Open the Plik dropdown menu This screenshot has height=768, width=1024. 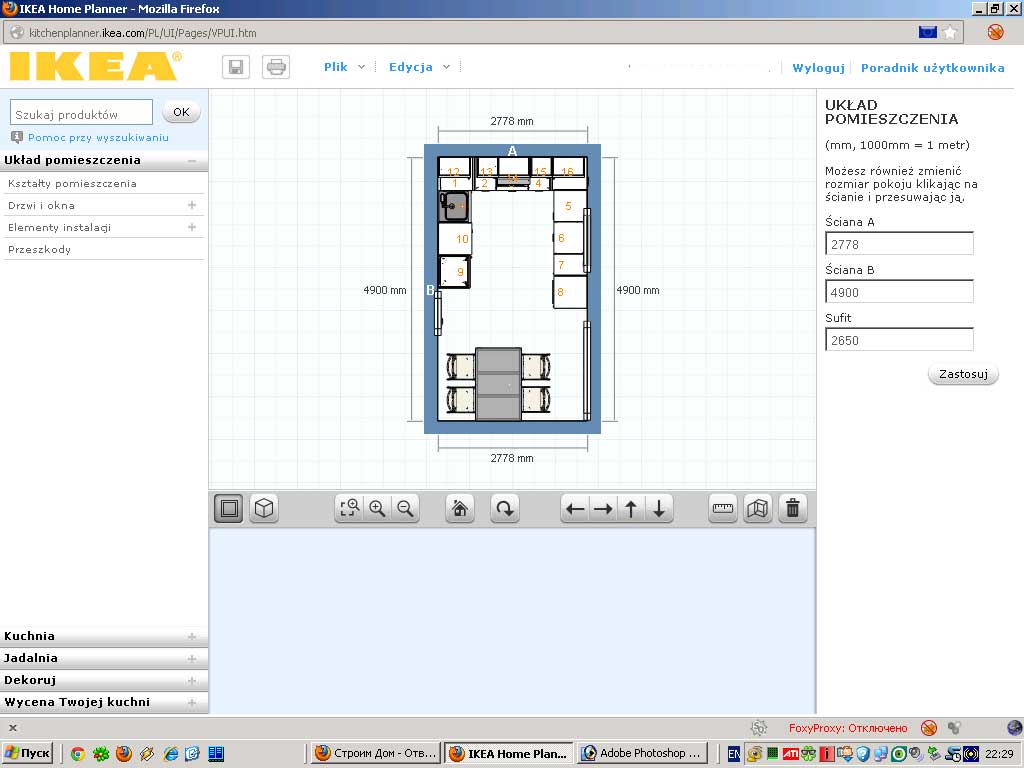point(344,67)
